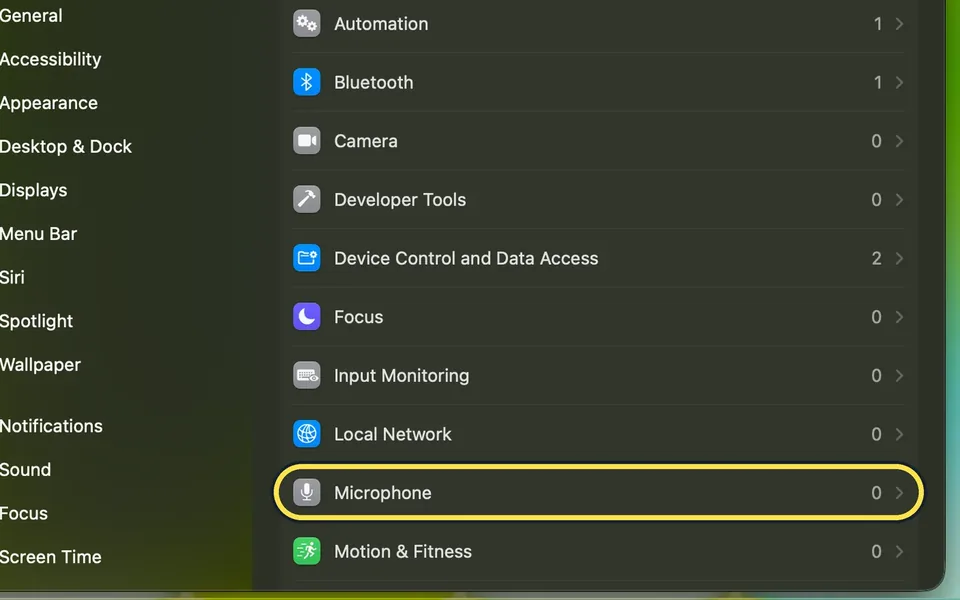
Task: Open the Automation label text
Action: point(381,24)
